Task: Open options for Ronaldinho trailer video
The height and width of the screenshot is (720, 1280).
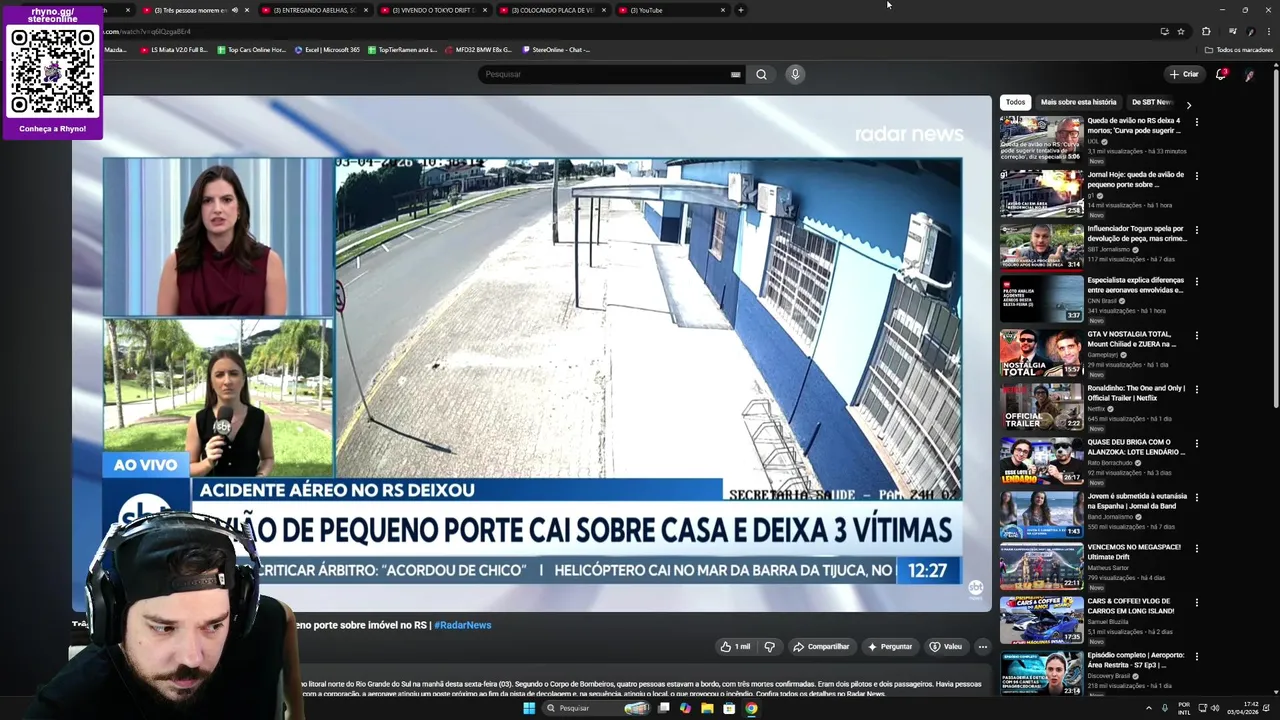Action: coord(1196,389)
